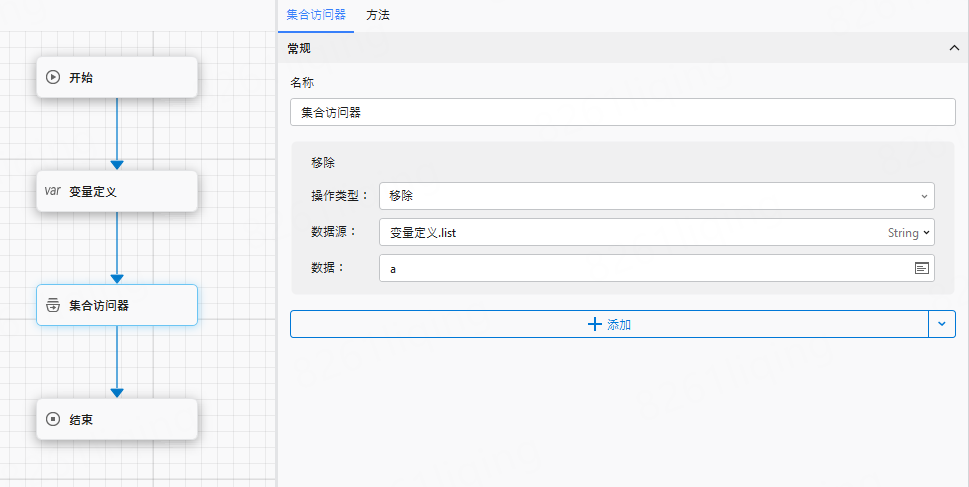Click the 移除 group heading

[323, 162]
